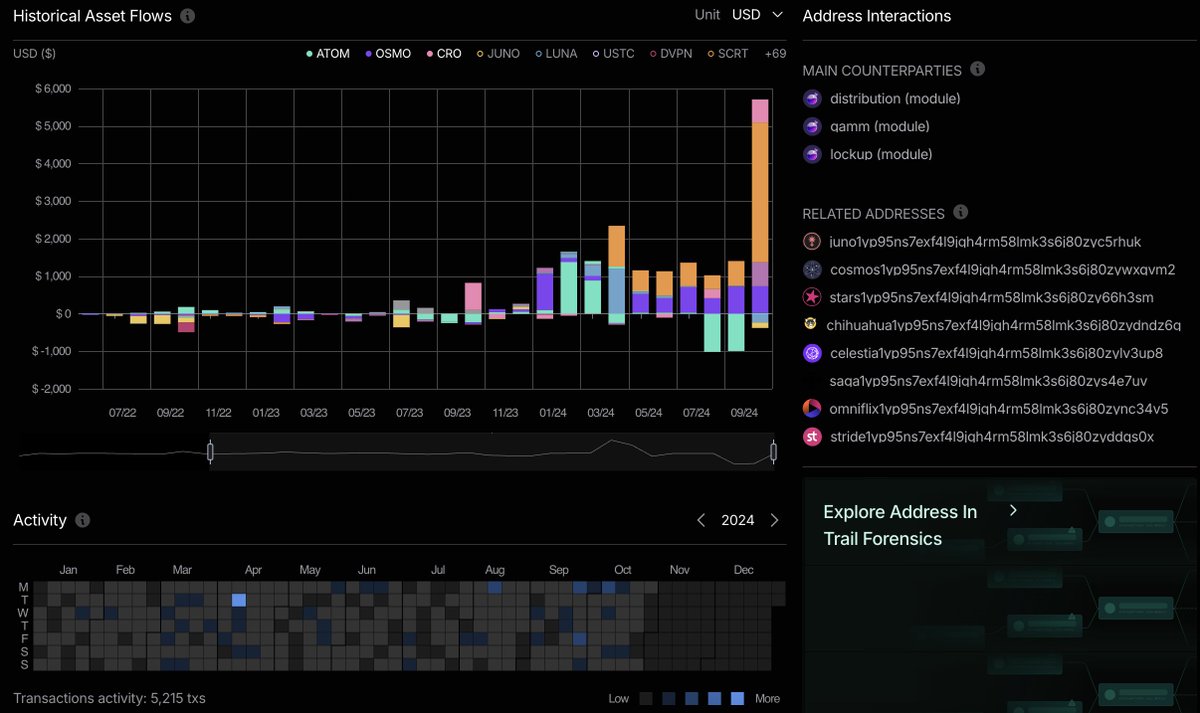Open the Activity info icon
The image size is (1200, 713).
coord(83,520)
